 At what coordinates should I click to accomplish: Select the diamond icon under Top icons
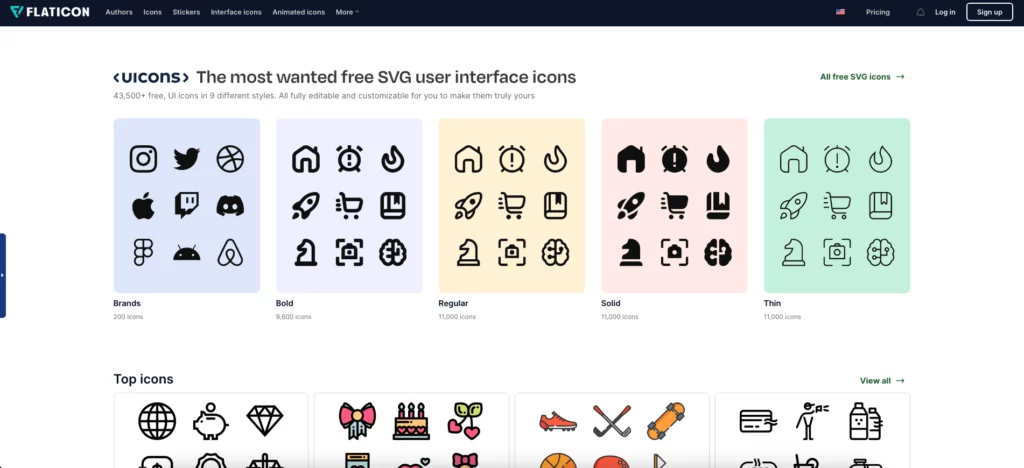click(264, 421)
